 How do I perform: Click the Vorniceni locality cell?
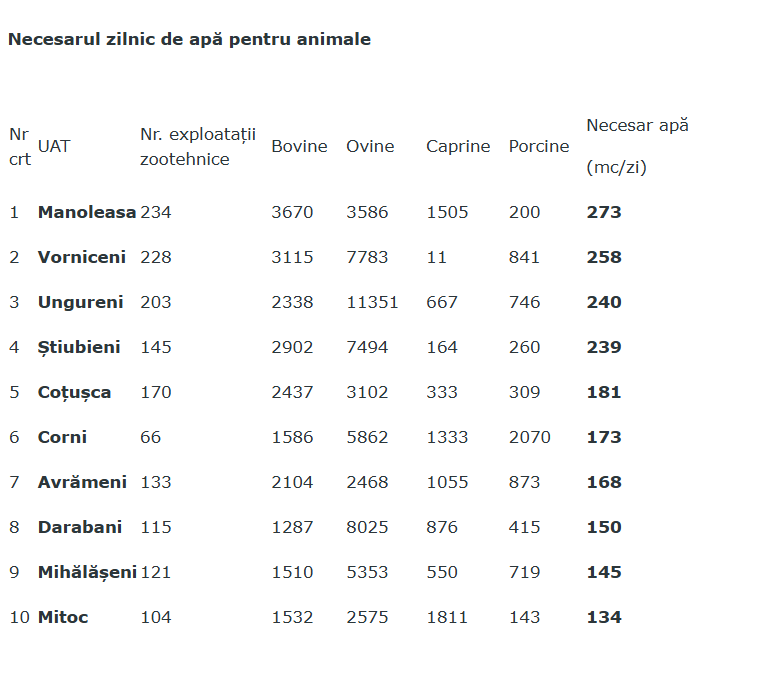pyautogui.click(x=82, y=257)
